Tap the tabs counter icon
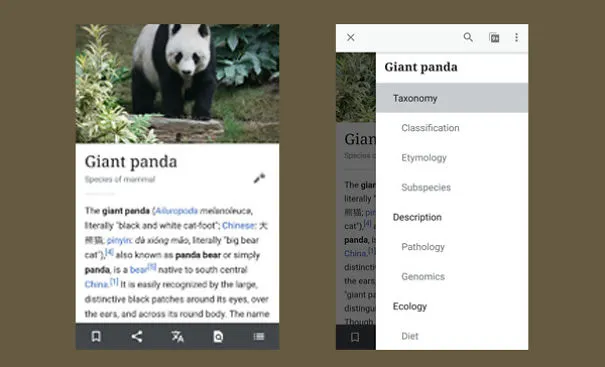Image resolution: width=605 pixels, height=367 pixels. pos(494,37)
